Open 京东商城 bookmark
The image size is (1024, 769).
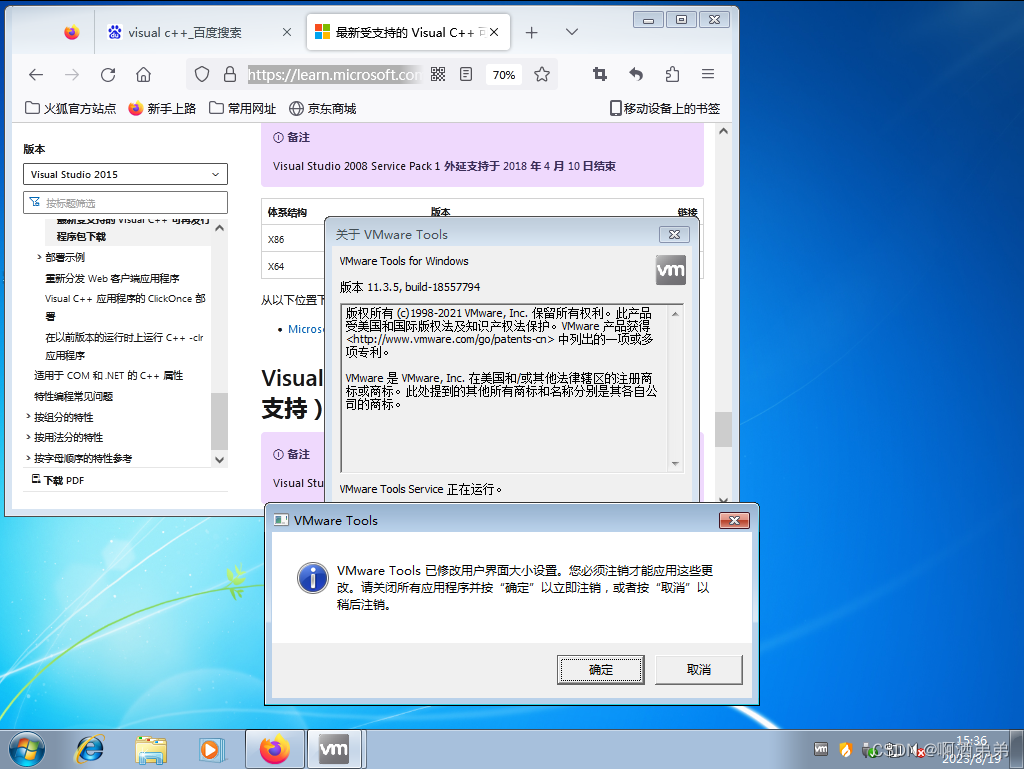coord(323,108)
